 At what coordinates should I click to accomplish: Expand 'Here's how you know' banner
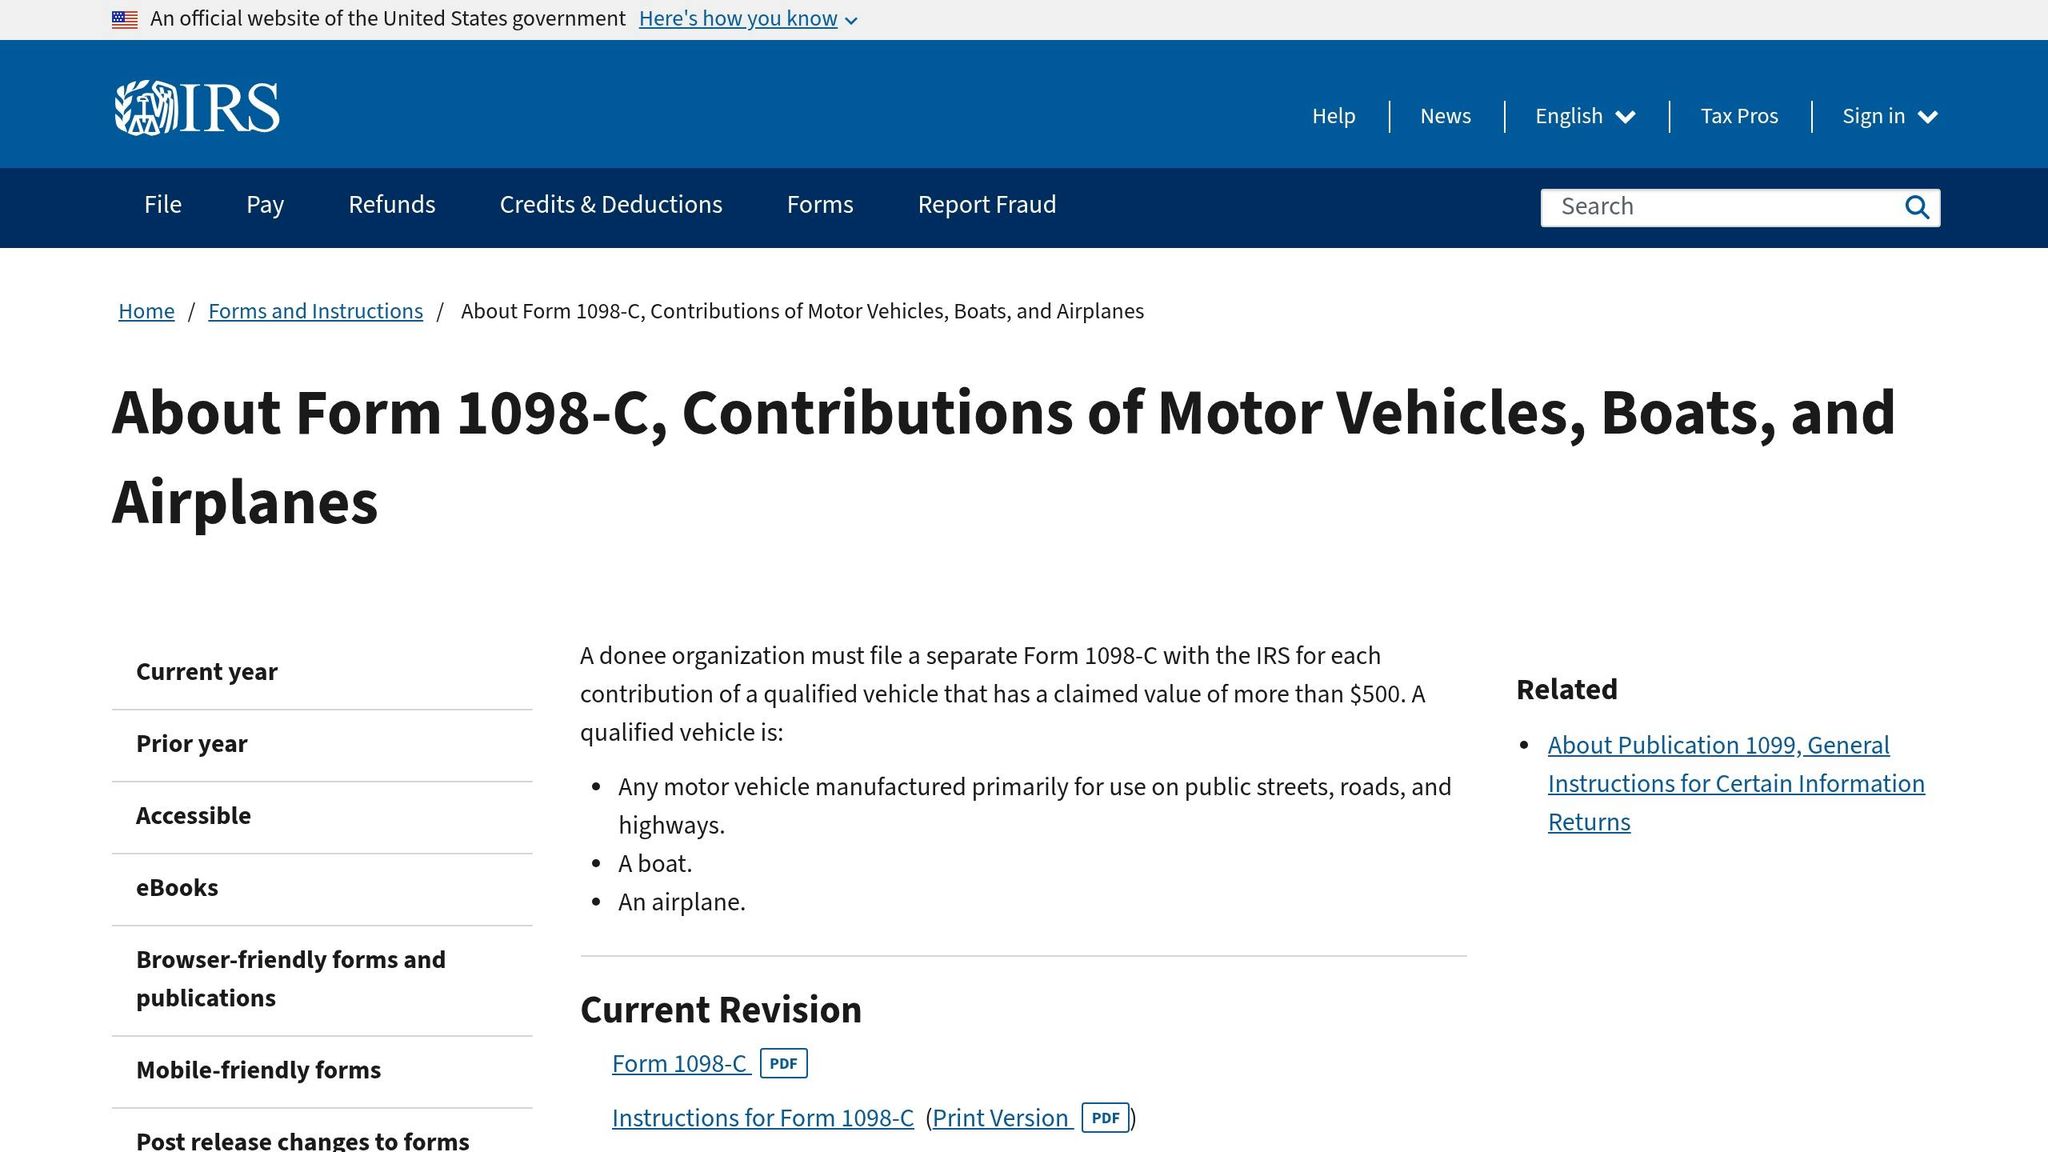(748, 19)
